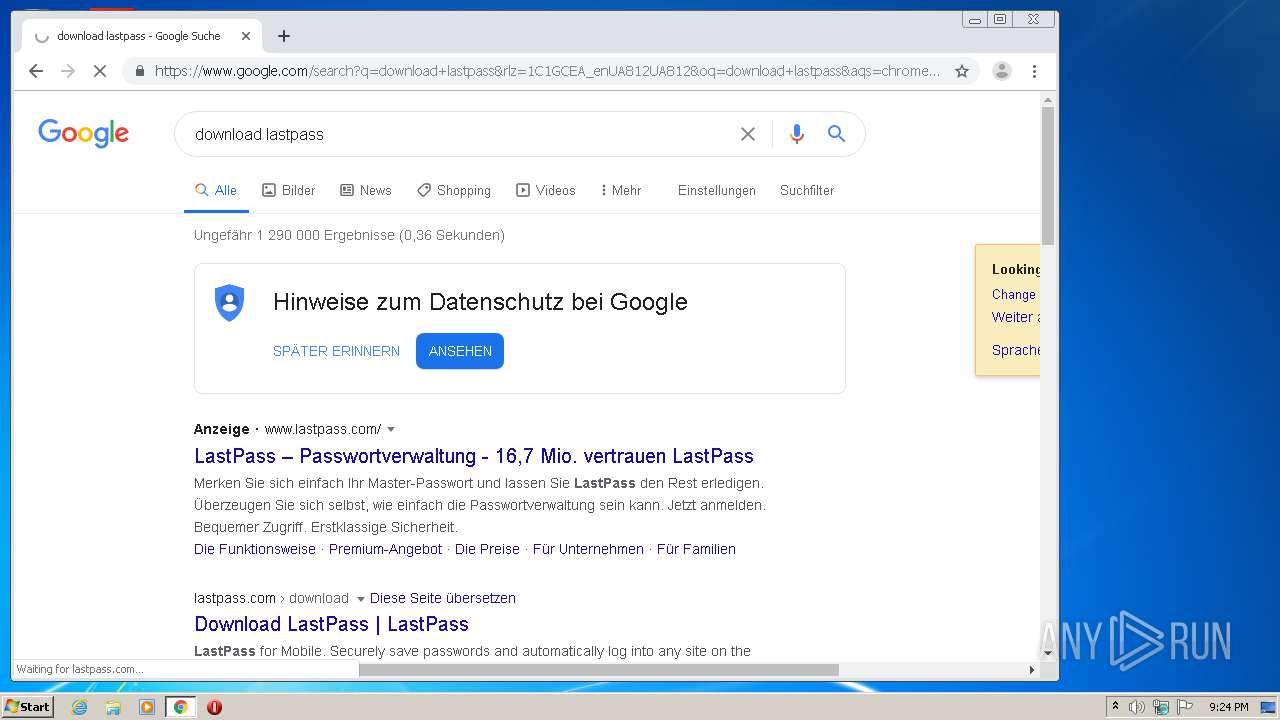Click Sprache link in yellow box
Viewport: 1280px width, 720px height.
1016,350
